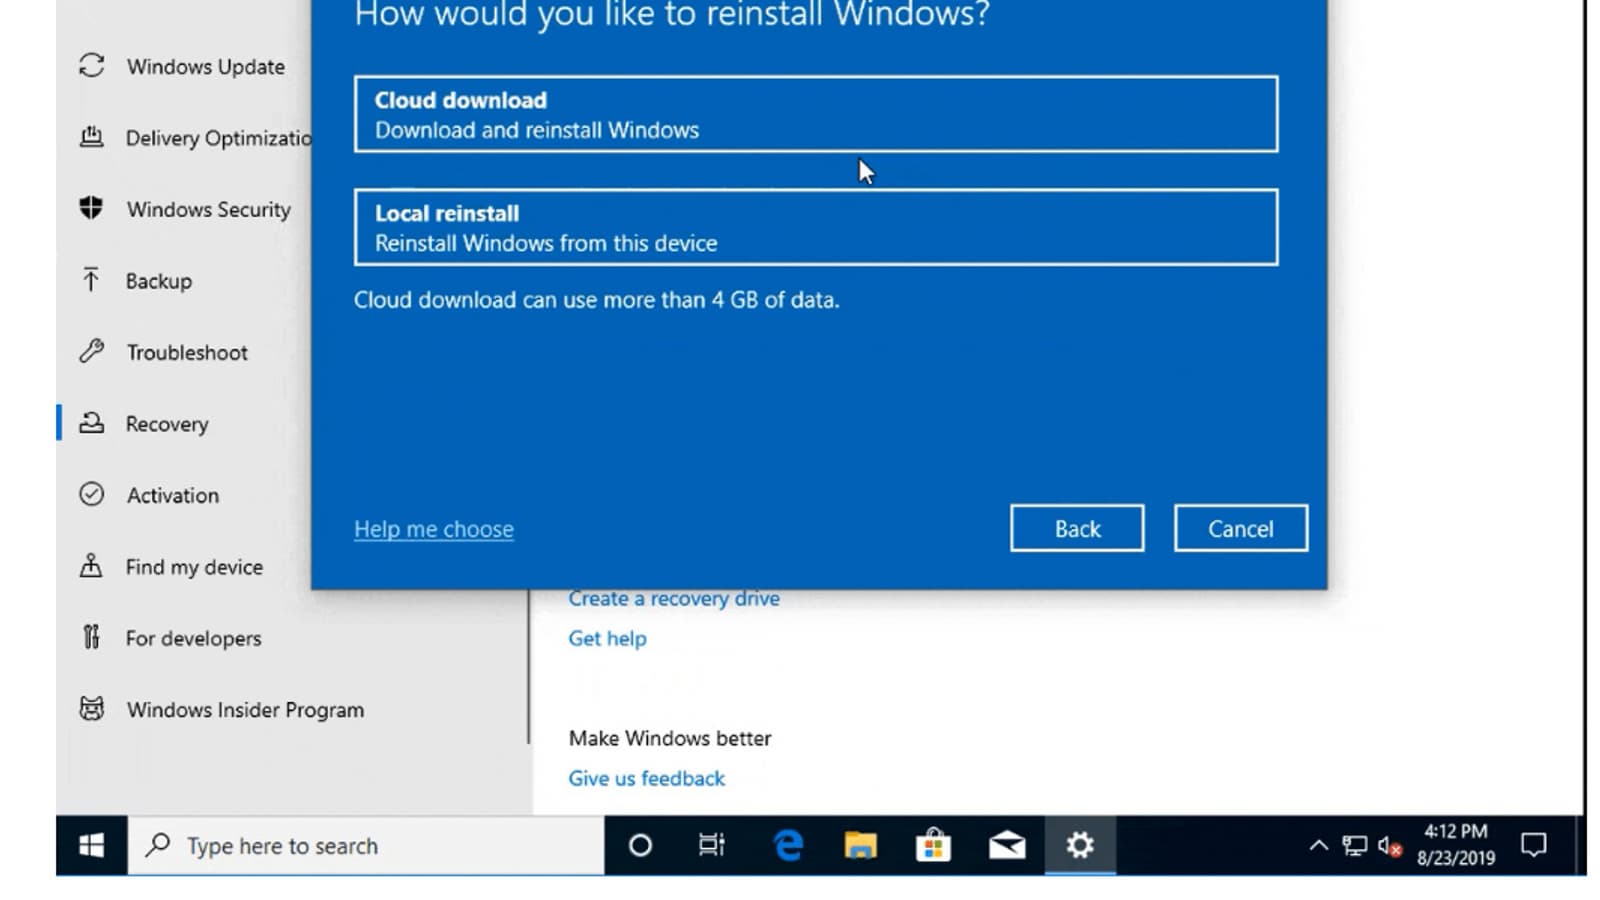Click the Activation checkmark icon
Screen dimensions: 1600x900
click(x=91, y=494)
